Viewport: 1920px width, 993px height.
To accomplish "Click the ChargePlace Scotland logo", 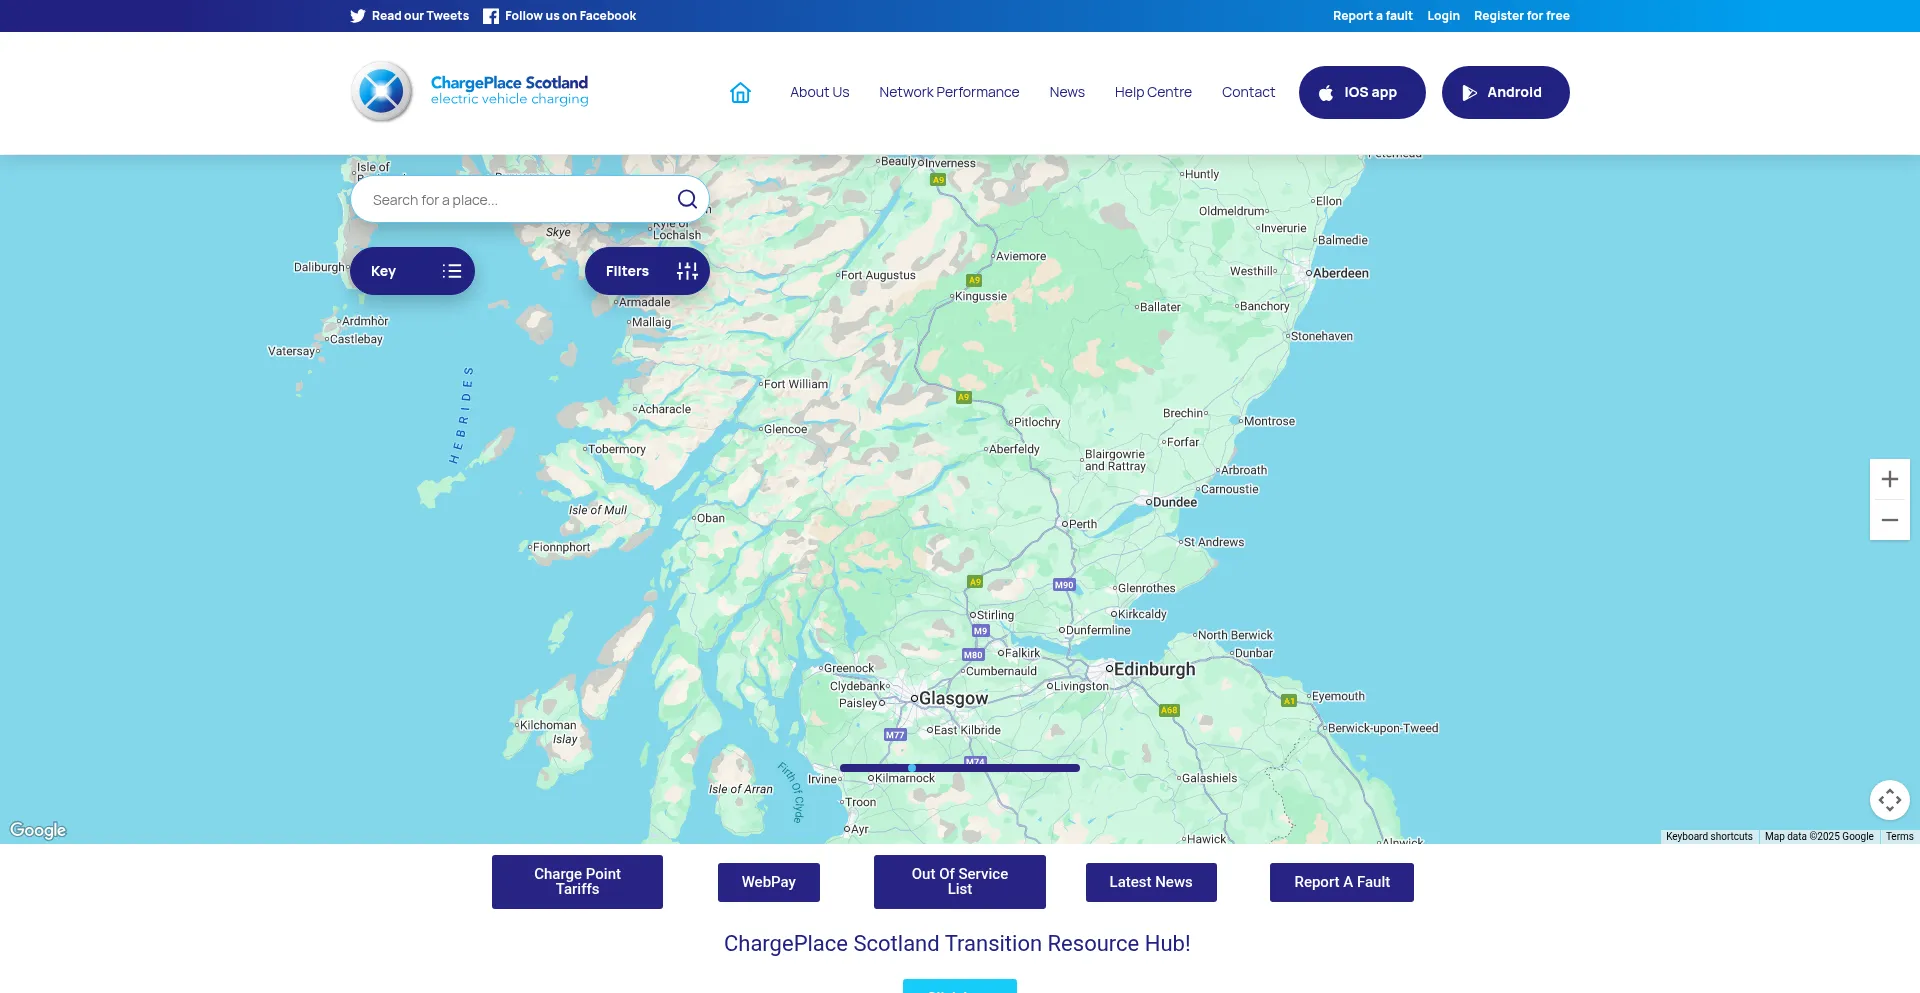I will click(x=470, y=91).
